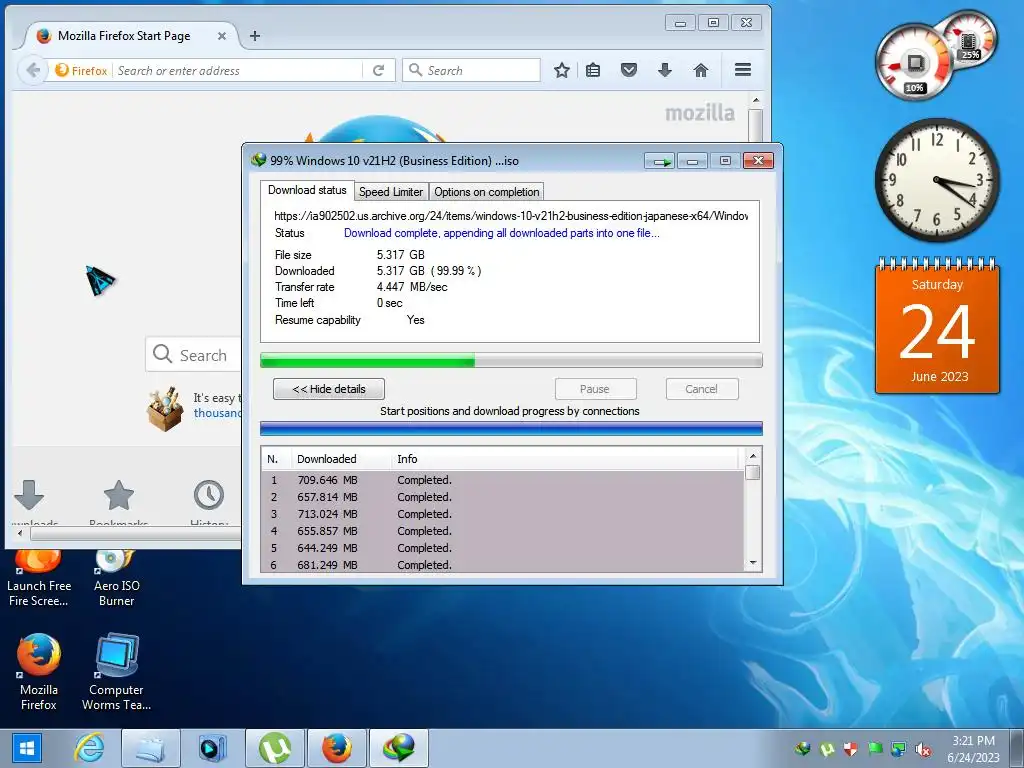Switch to uTorrent in the taskbar
Image resolution: width=1024 pixels, height=768 pixels.
click(x=274, y=748)
